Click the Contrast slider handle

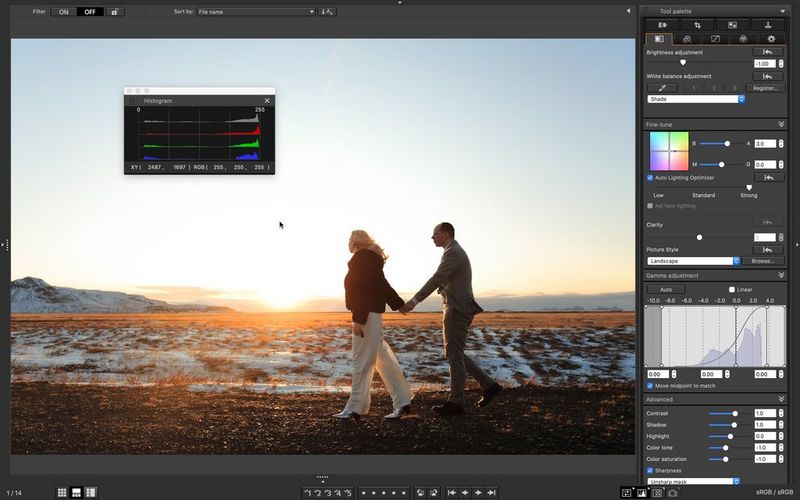735,413
